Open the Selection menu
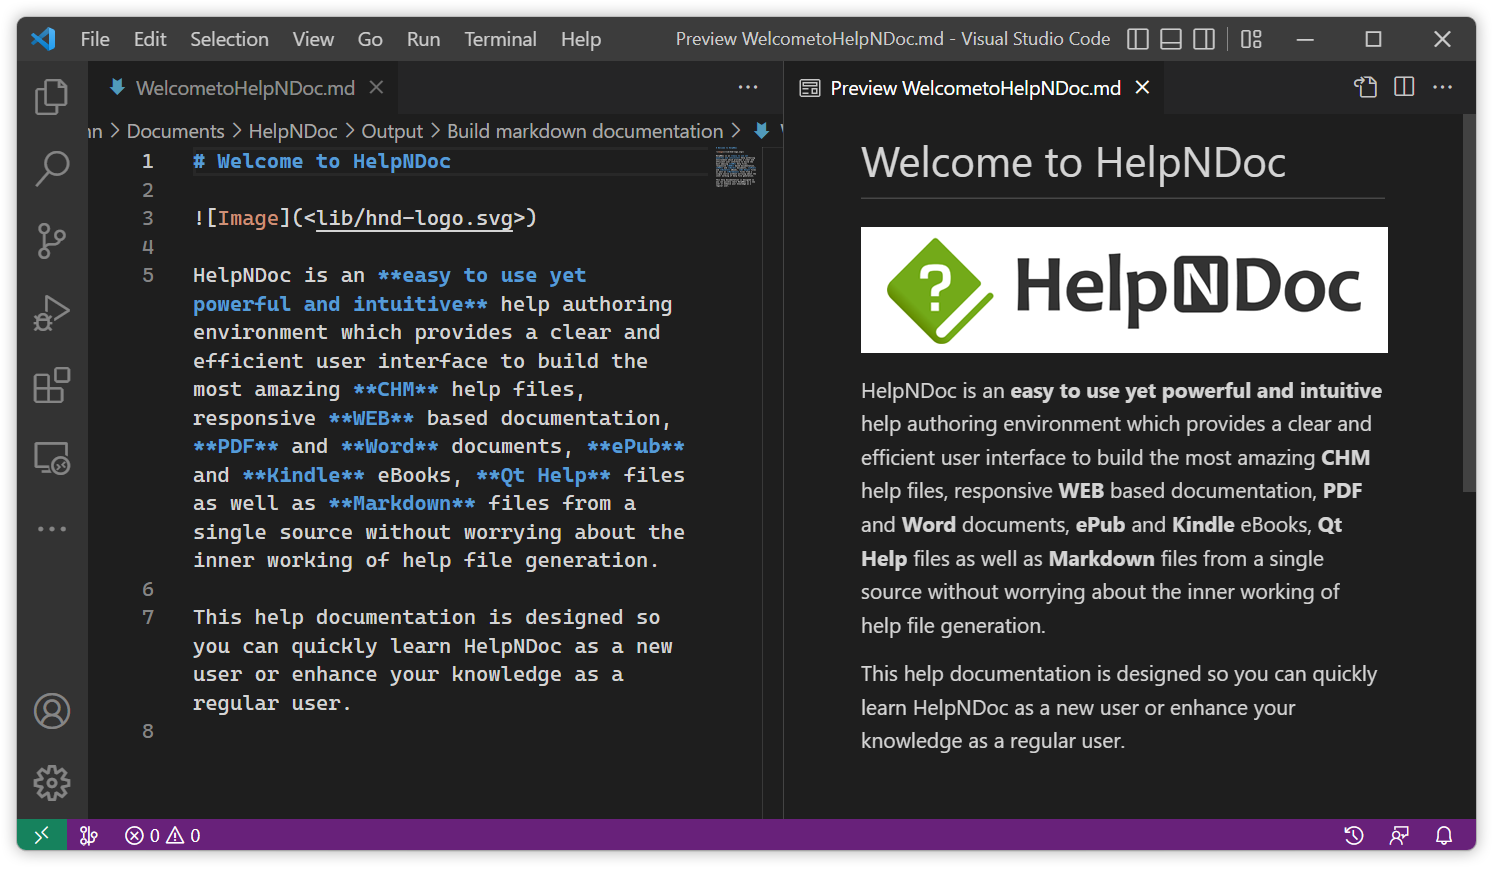 pyautogui.click(x=229, y=39)
